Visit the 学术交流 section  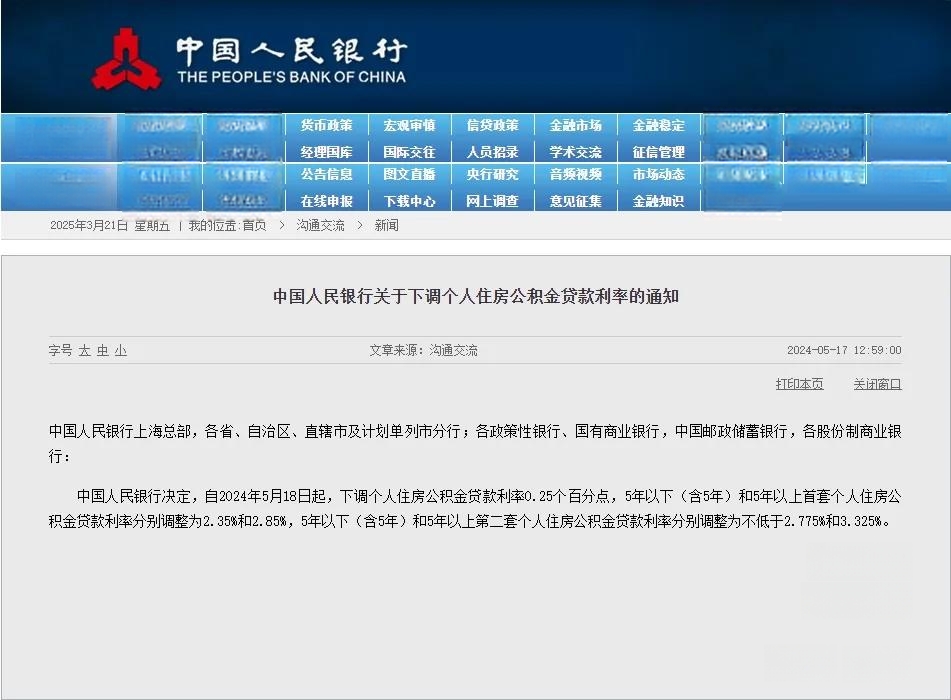pos(576,152)
